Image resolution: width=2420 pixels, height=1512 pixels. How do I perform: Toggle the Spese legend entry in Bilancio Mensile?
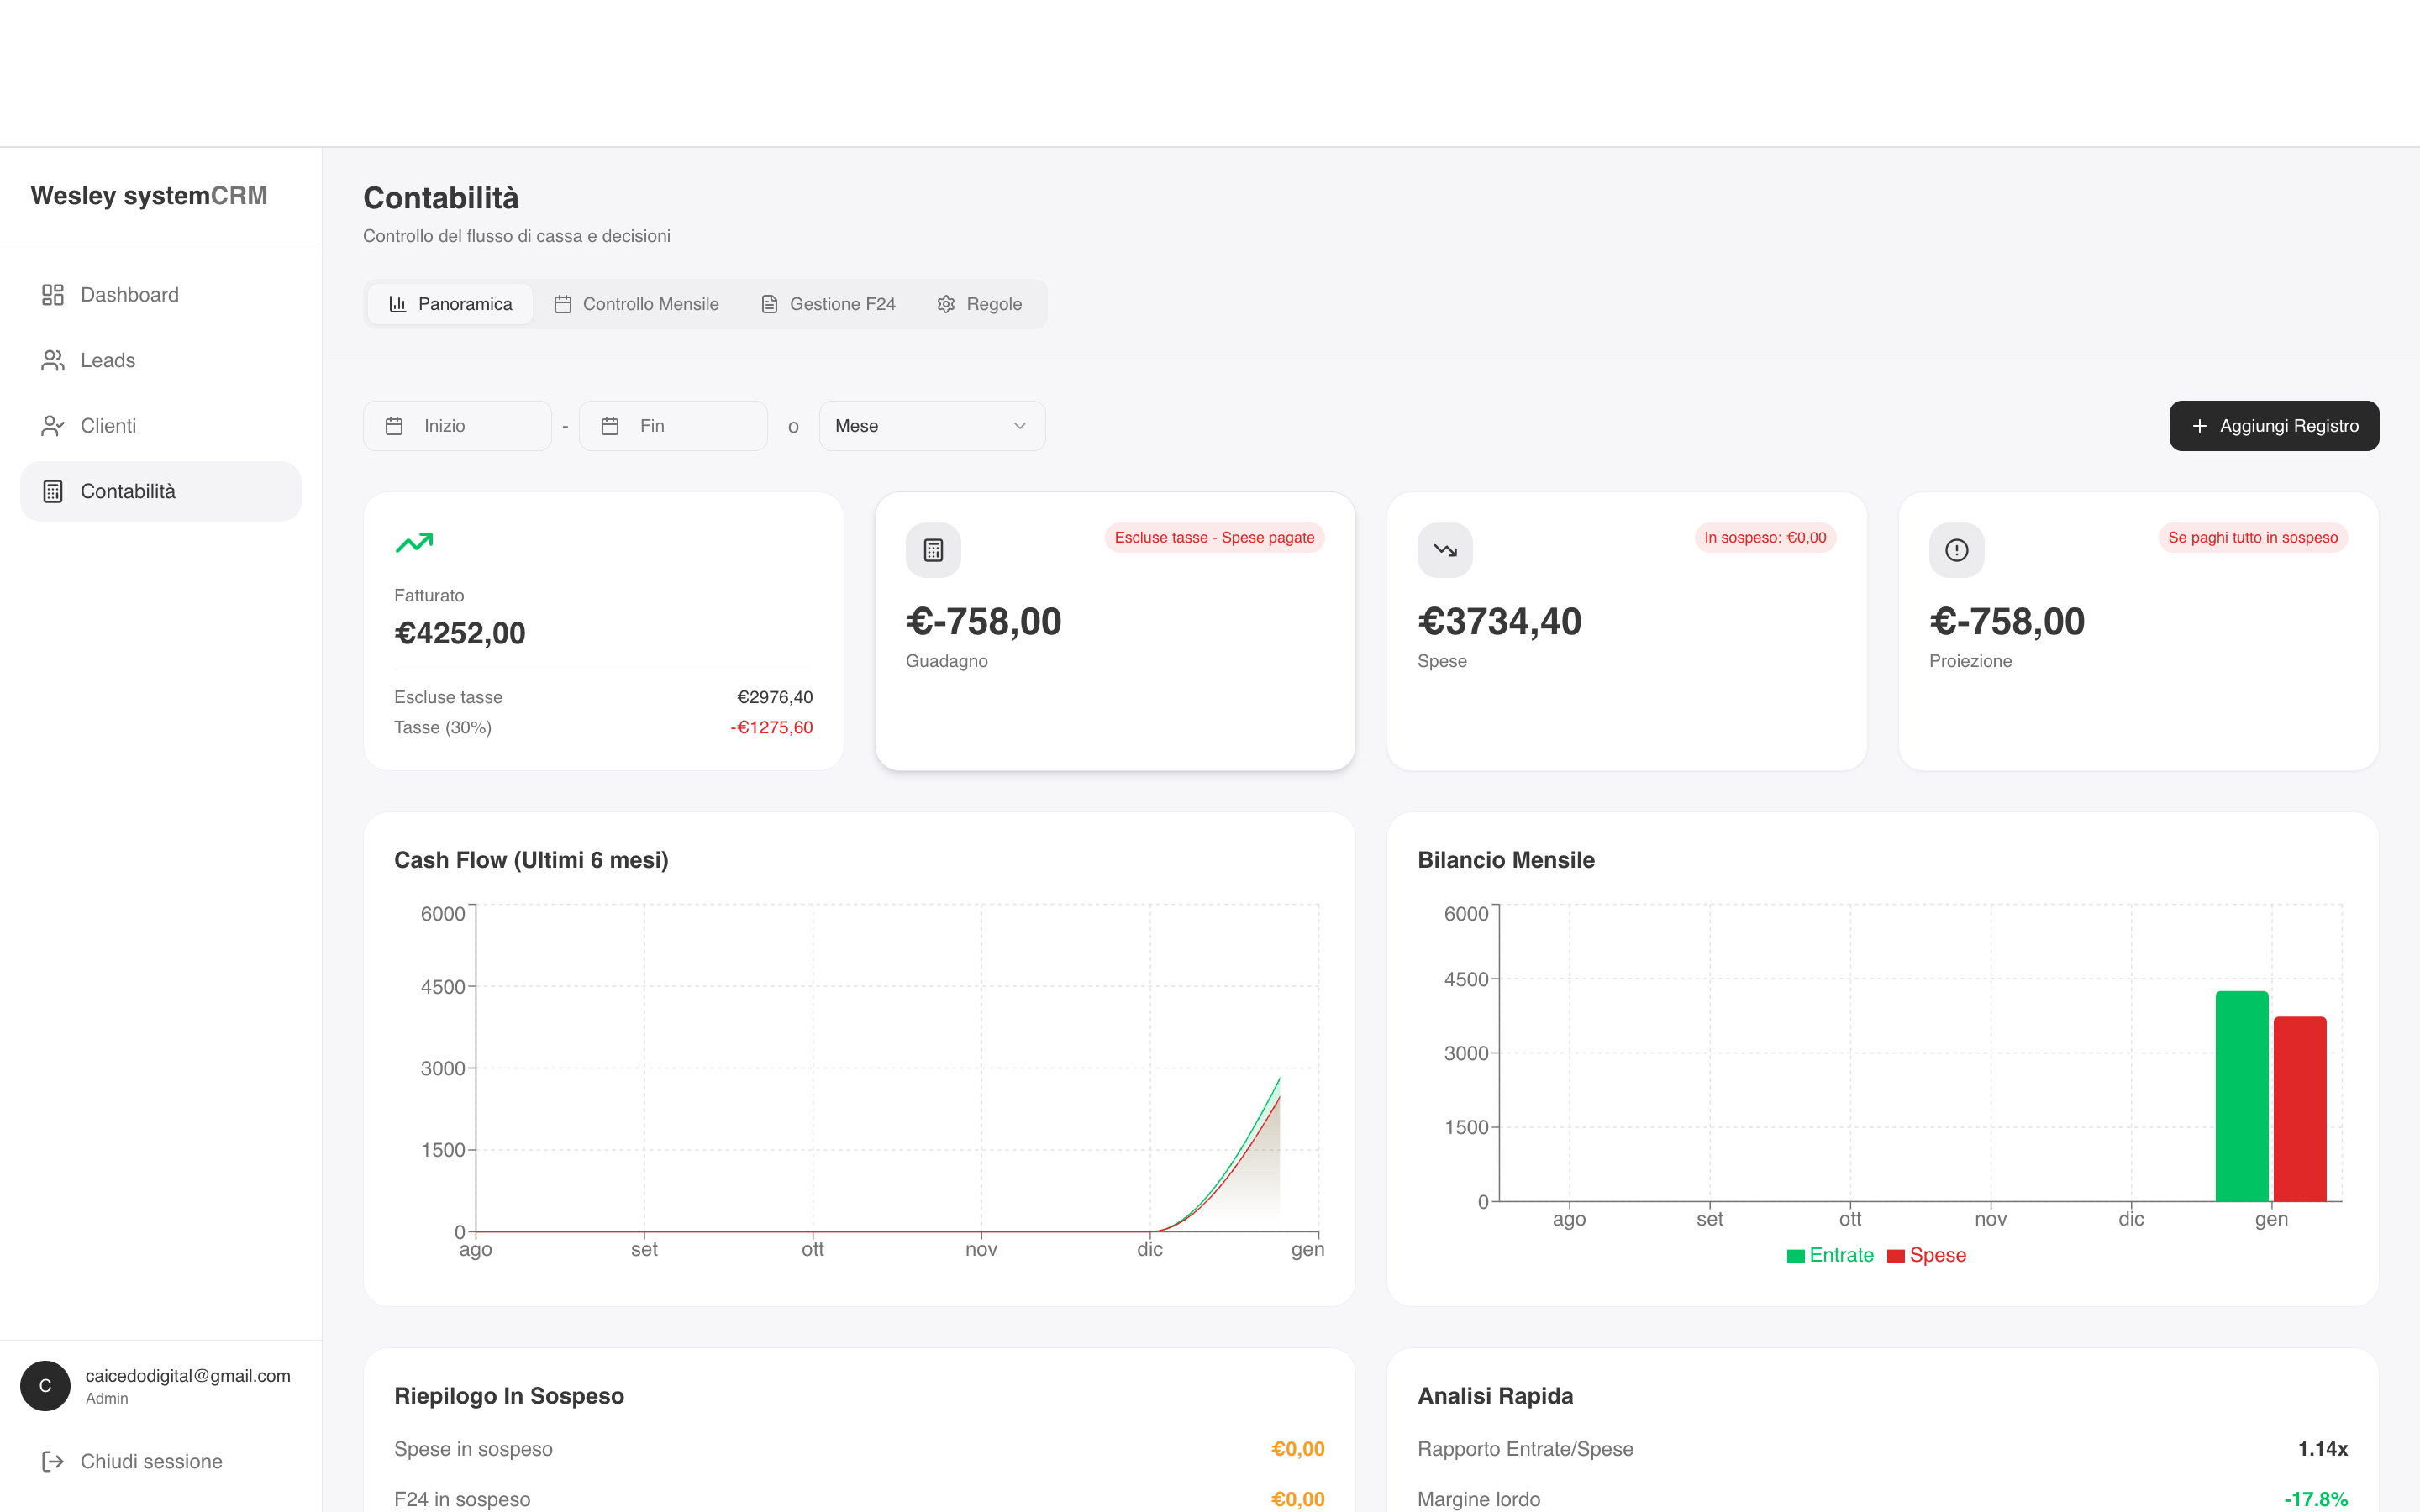pos(1927,1255)
